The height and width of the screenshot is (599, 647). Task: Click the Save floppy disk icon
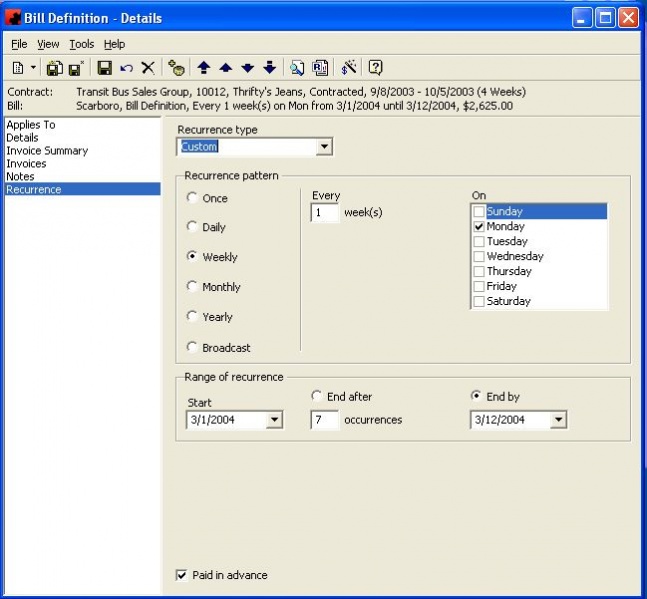[x=104, y=68]
